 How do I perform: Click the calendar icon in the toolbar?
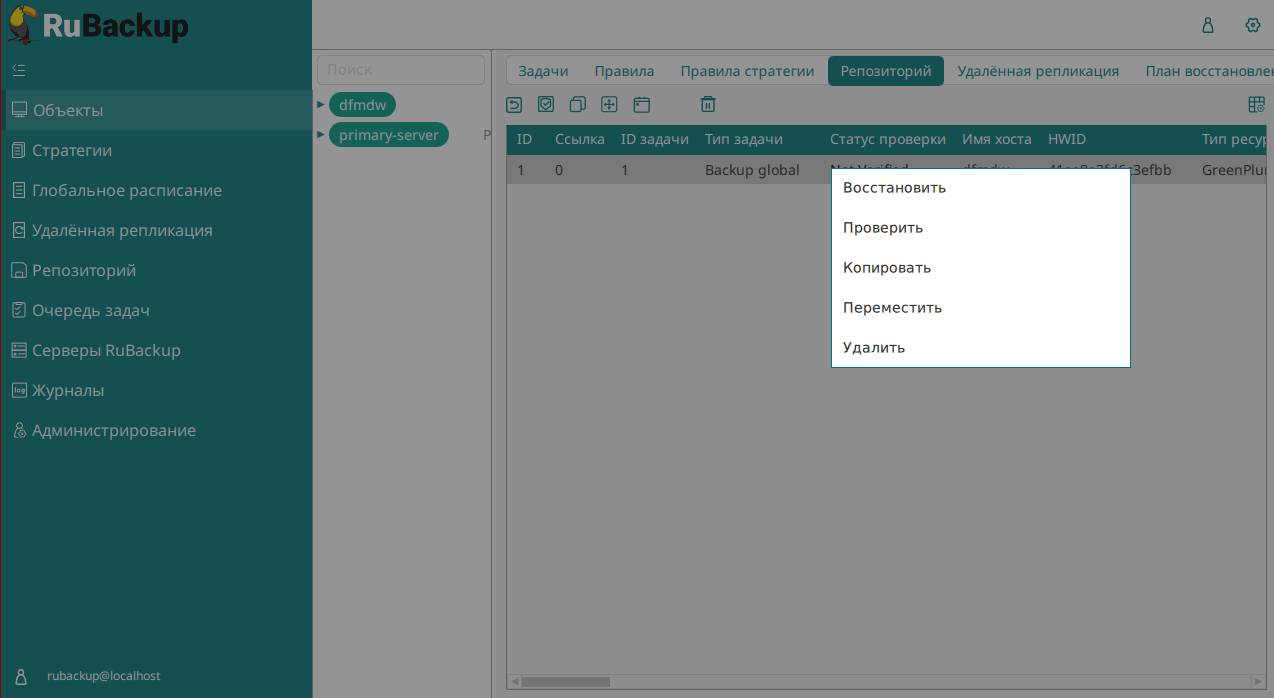tap(642, 104)
